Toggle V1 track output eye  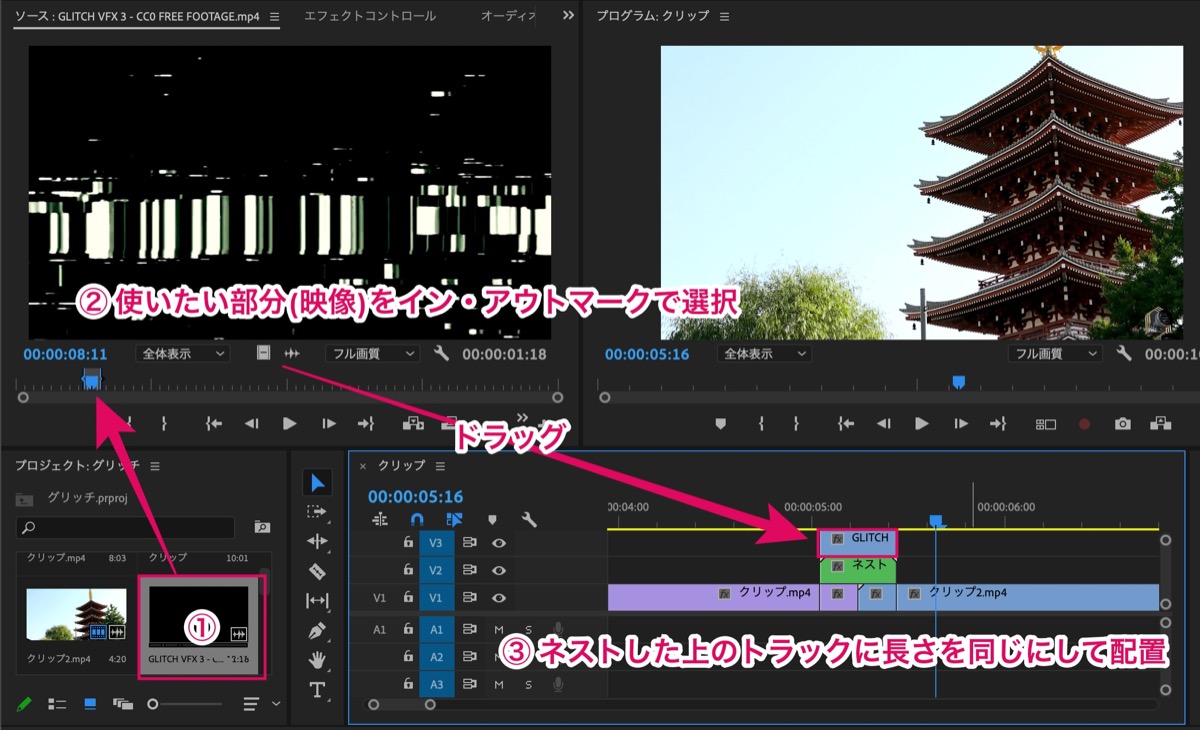tap(498, 598)
